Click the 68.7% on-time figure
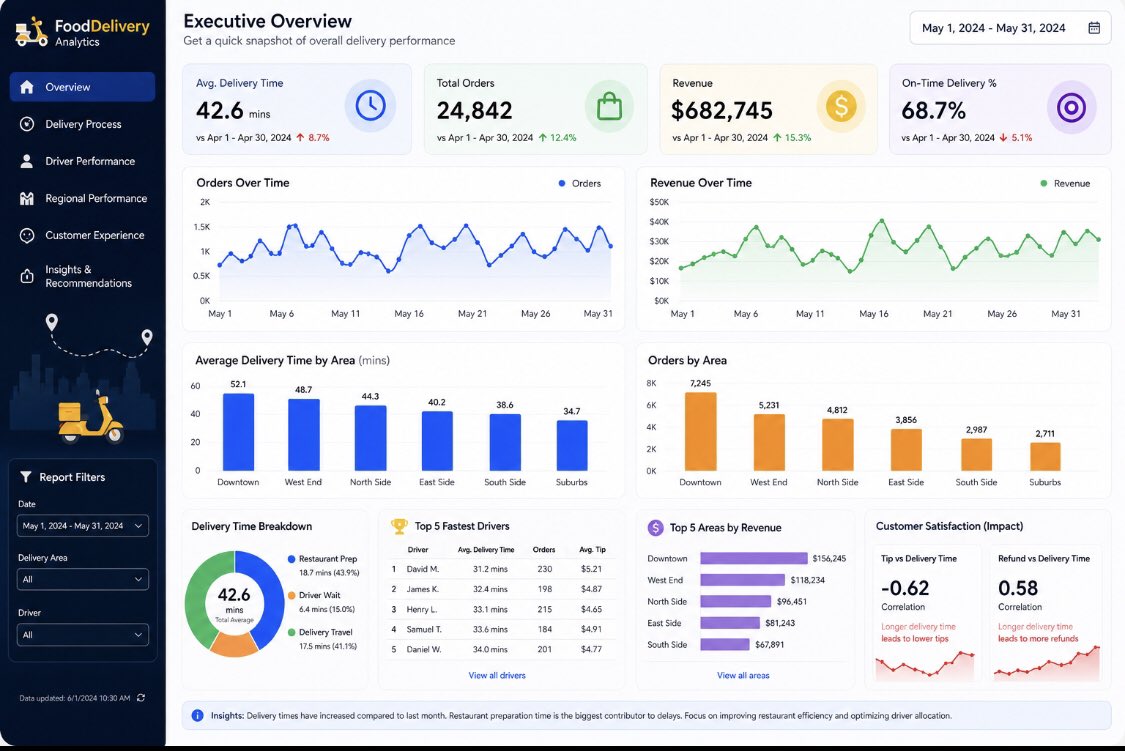Image resolution: width=1125 pixels, height=751 pixels. [x=933, y=110]
